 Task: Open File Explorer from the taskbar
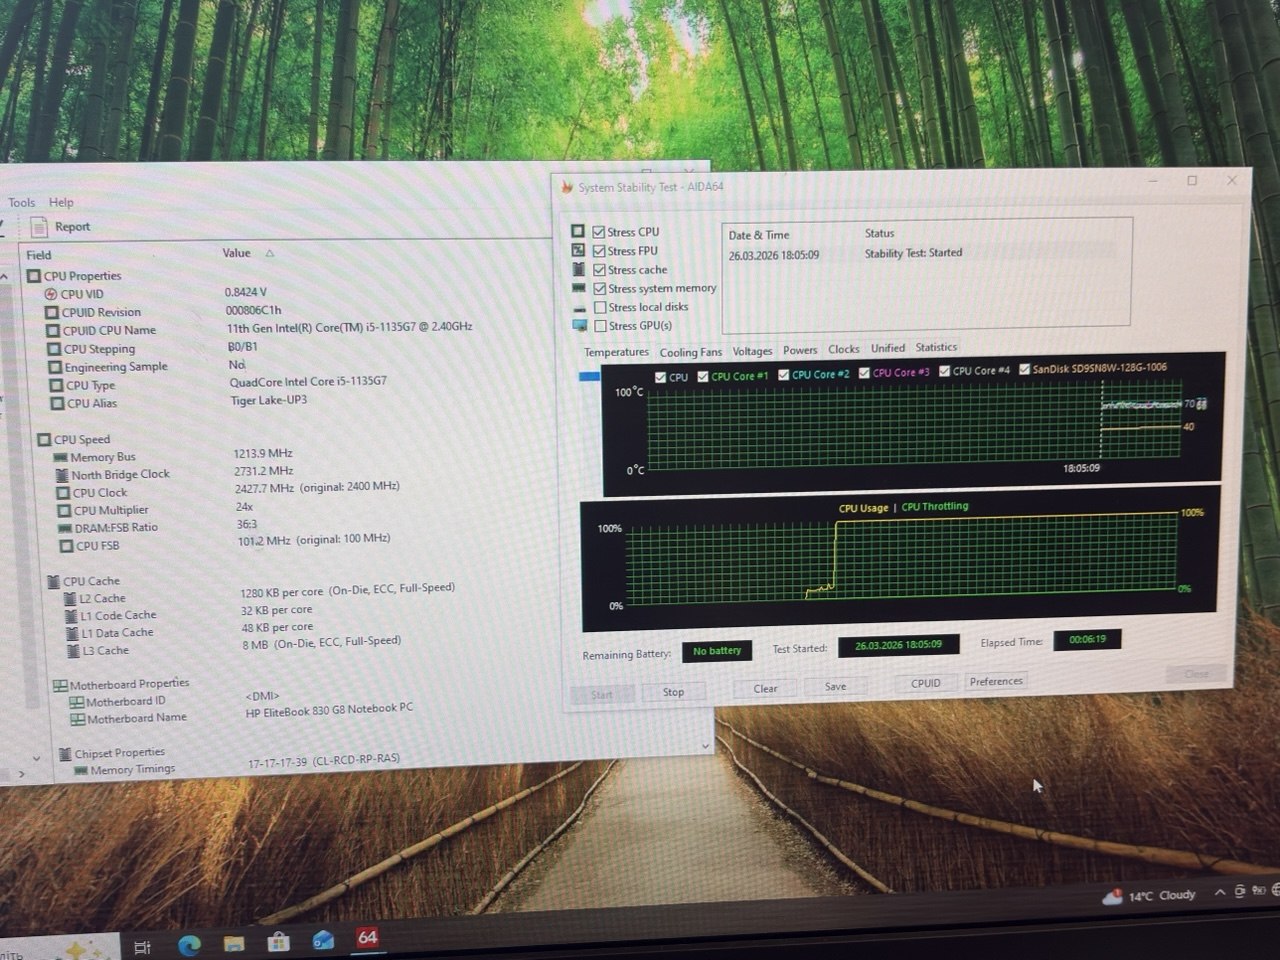tap(234, 943)
